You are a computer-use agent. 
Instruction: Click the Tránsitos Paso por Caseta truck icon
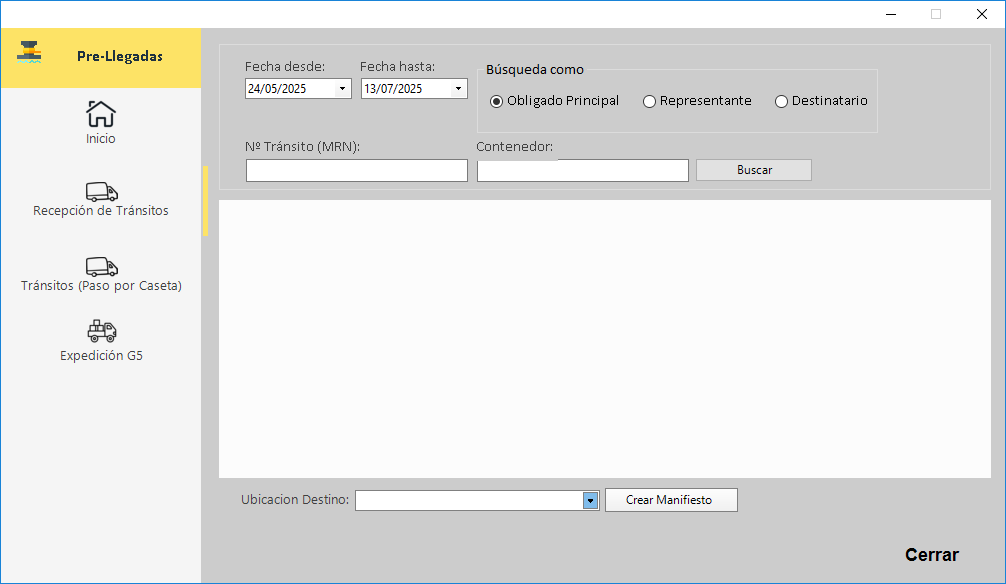tap(101, 266)
